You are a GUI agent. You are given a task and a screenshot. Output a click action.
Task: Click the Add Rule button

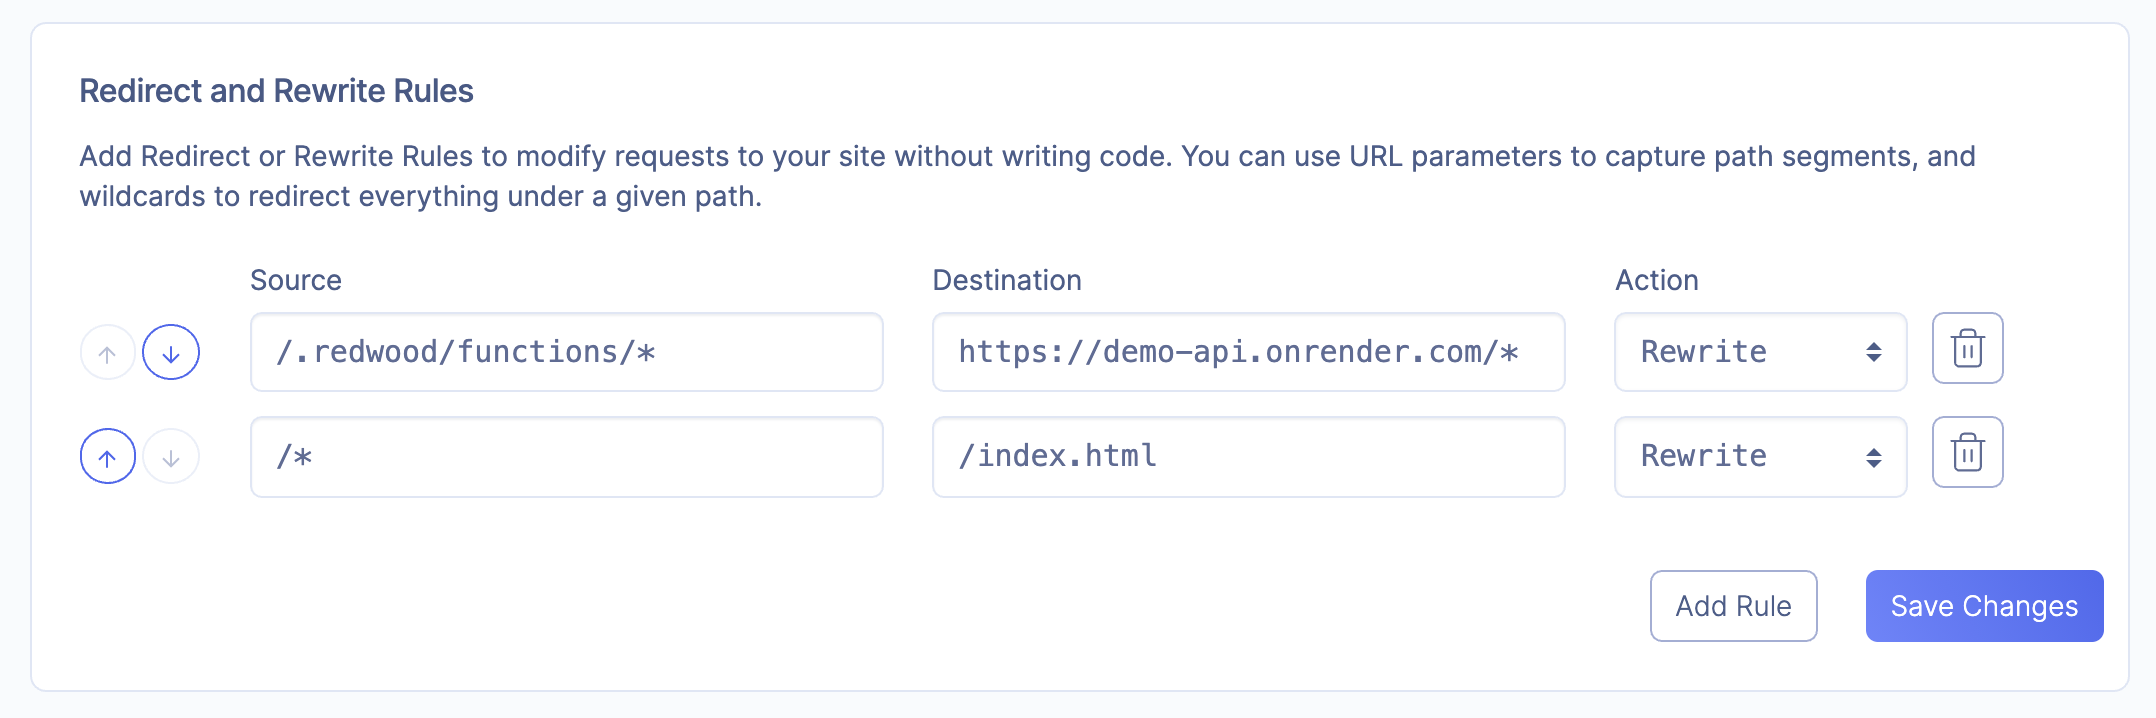[1733, 606]
